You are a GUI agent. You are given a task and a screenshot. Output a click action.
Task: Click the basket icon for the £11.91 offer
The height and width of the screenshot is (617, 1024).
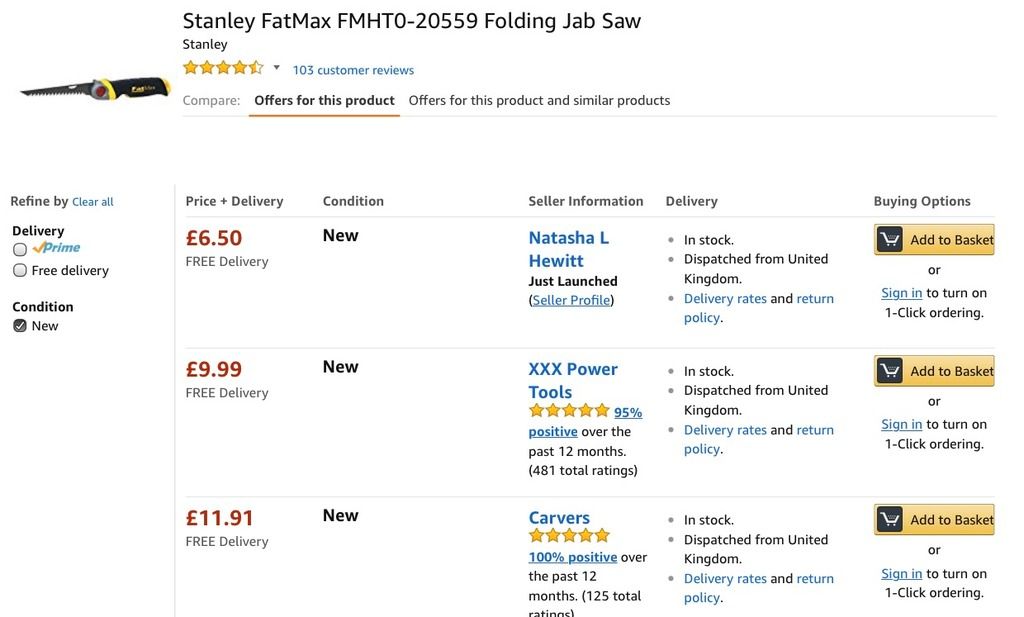[889, 520]
